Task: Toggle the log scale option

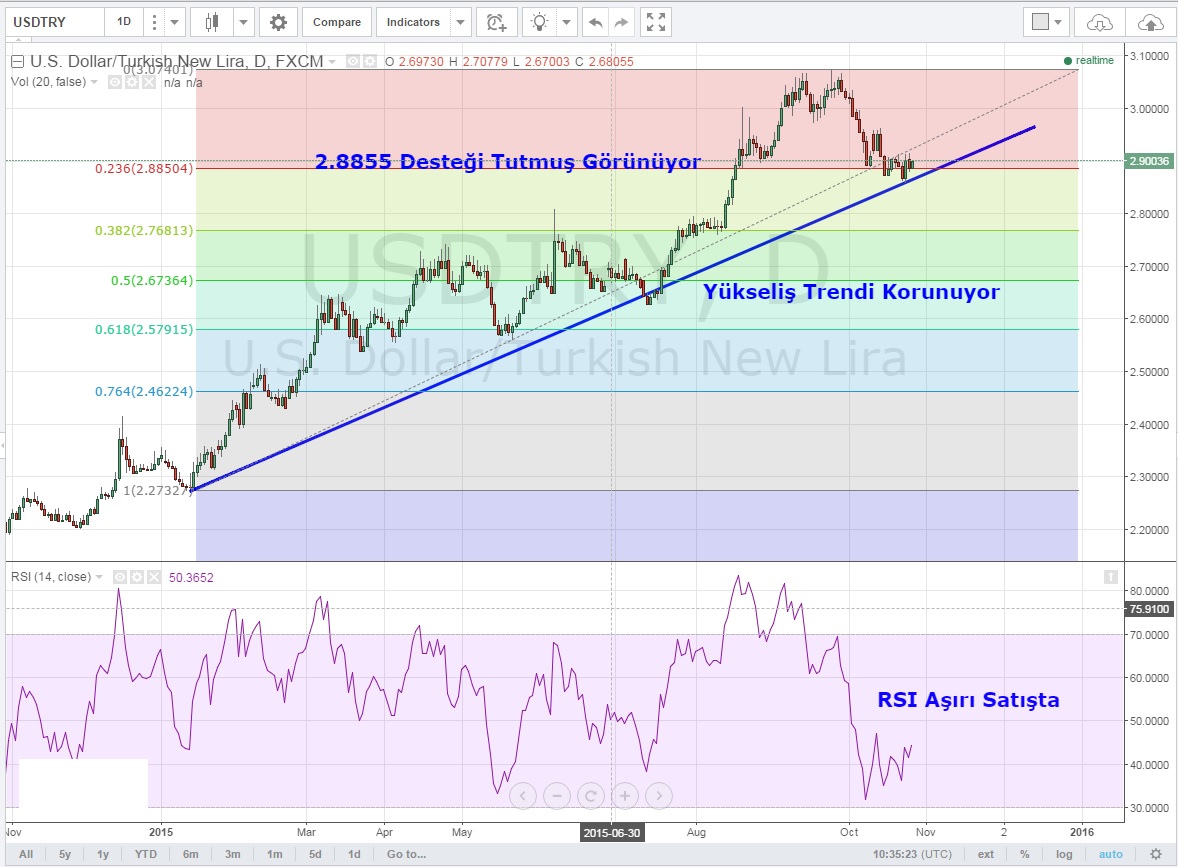Action: [1065, 854]
